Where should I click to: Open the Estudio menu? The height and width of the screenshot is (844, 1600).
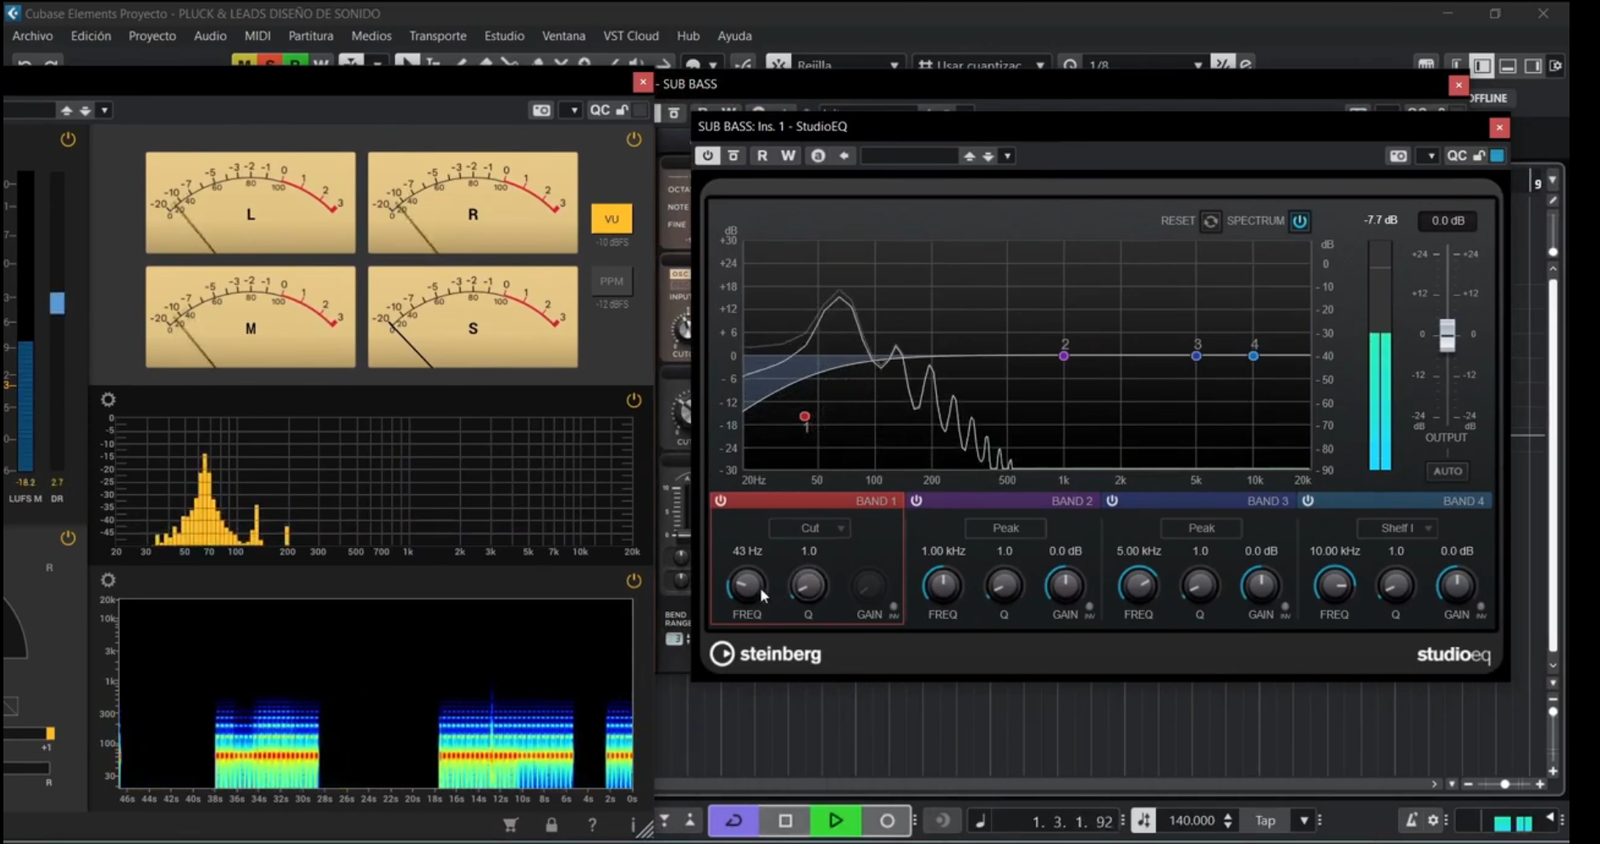coord(504,36)
